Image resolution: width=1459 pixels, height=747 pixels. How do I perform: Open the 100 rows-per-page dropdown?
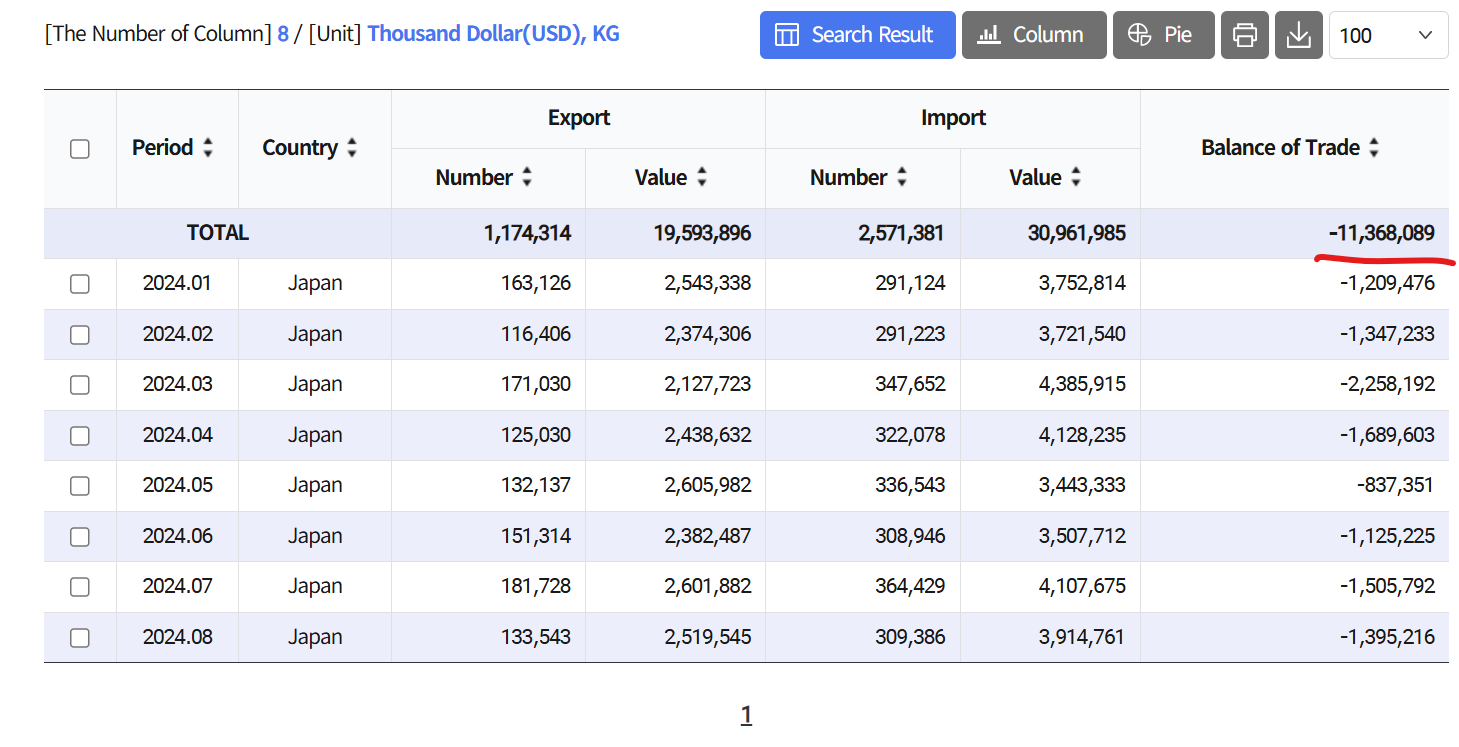click(x=1388, y=35)
